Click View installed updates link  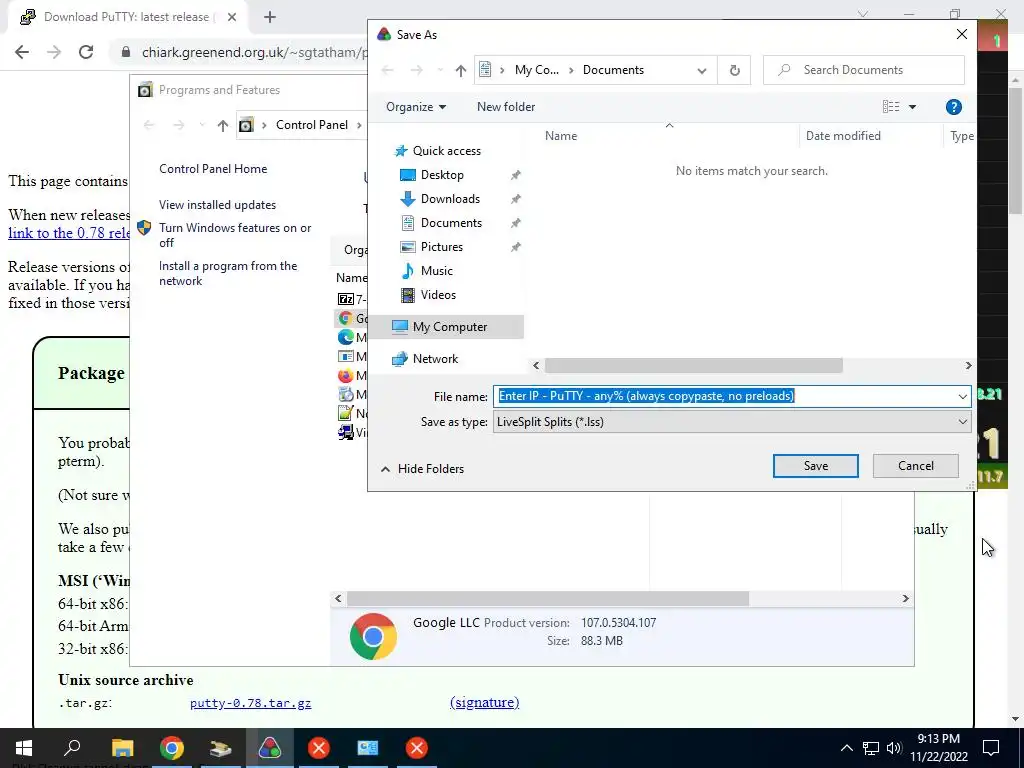217,205
